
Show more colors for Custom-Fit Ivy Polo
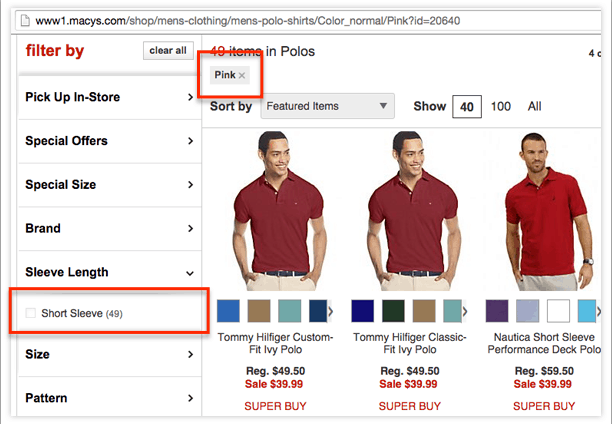[x=331, y=311]
